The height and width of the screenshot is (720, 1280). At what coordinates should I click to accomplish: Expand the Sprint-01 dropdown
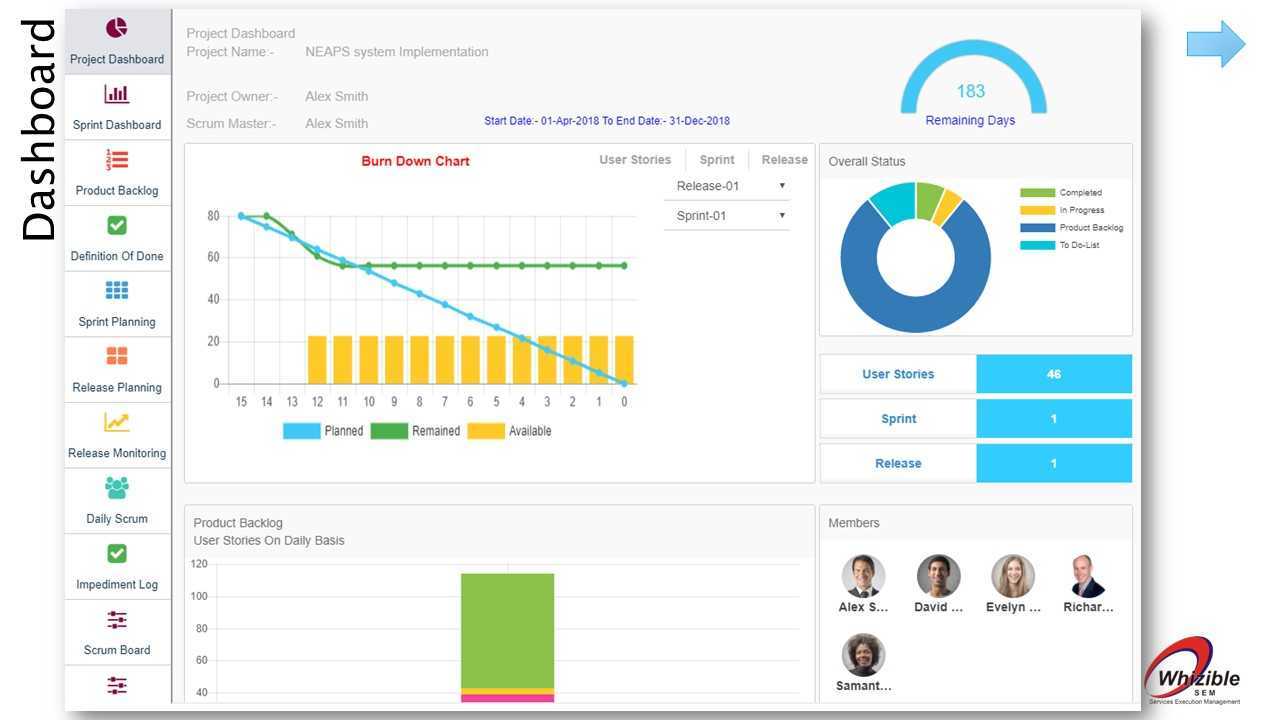click(x=727, y=215)
